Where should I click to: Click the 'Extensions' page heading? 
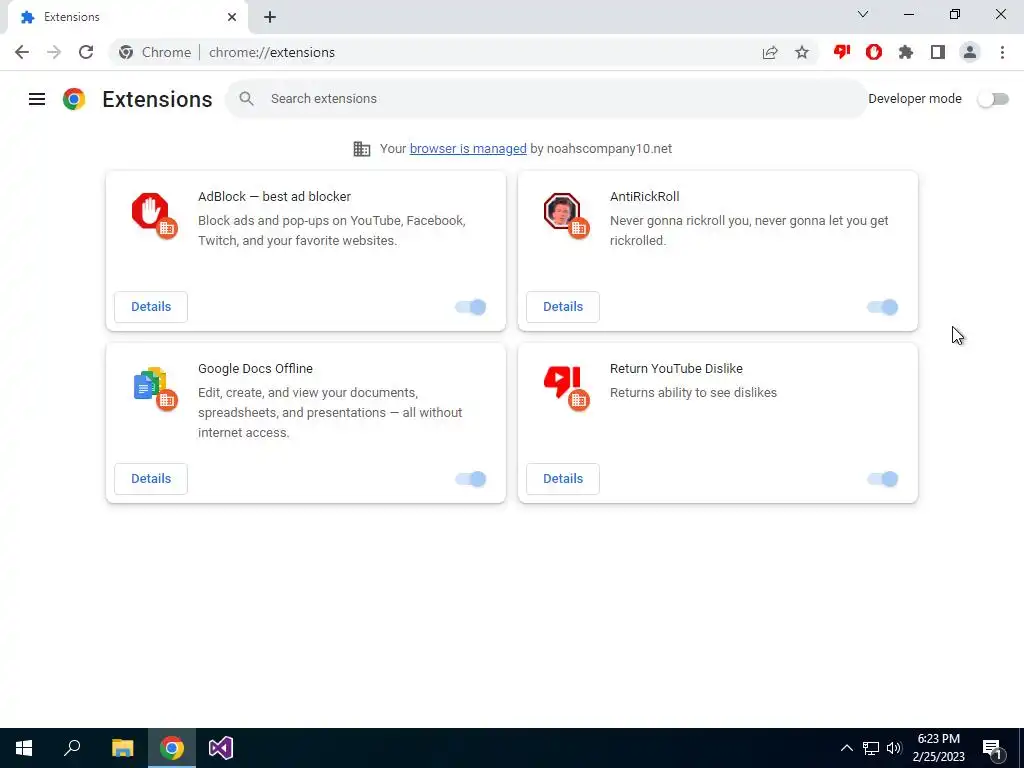click(157, 99)
